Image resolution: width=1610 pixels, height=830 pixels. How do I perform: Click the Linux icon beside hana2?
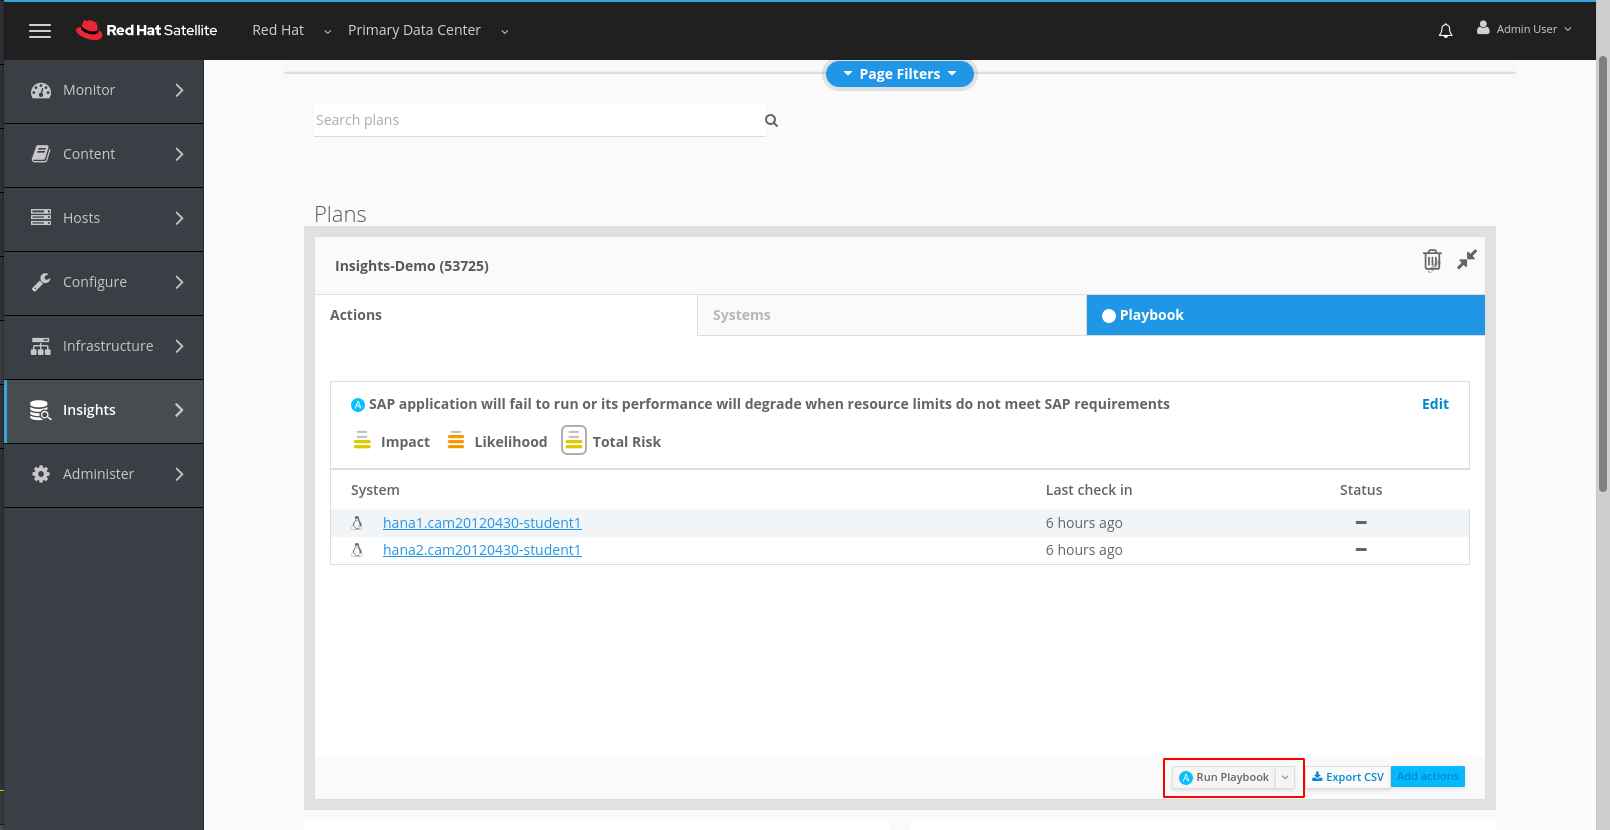357,550
